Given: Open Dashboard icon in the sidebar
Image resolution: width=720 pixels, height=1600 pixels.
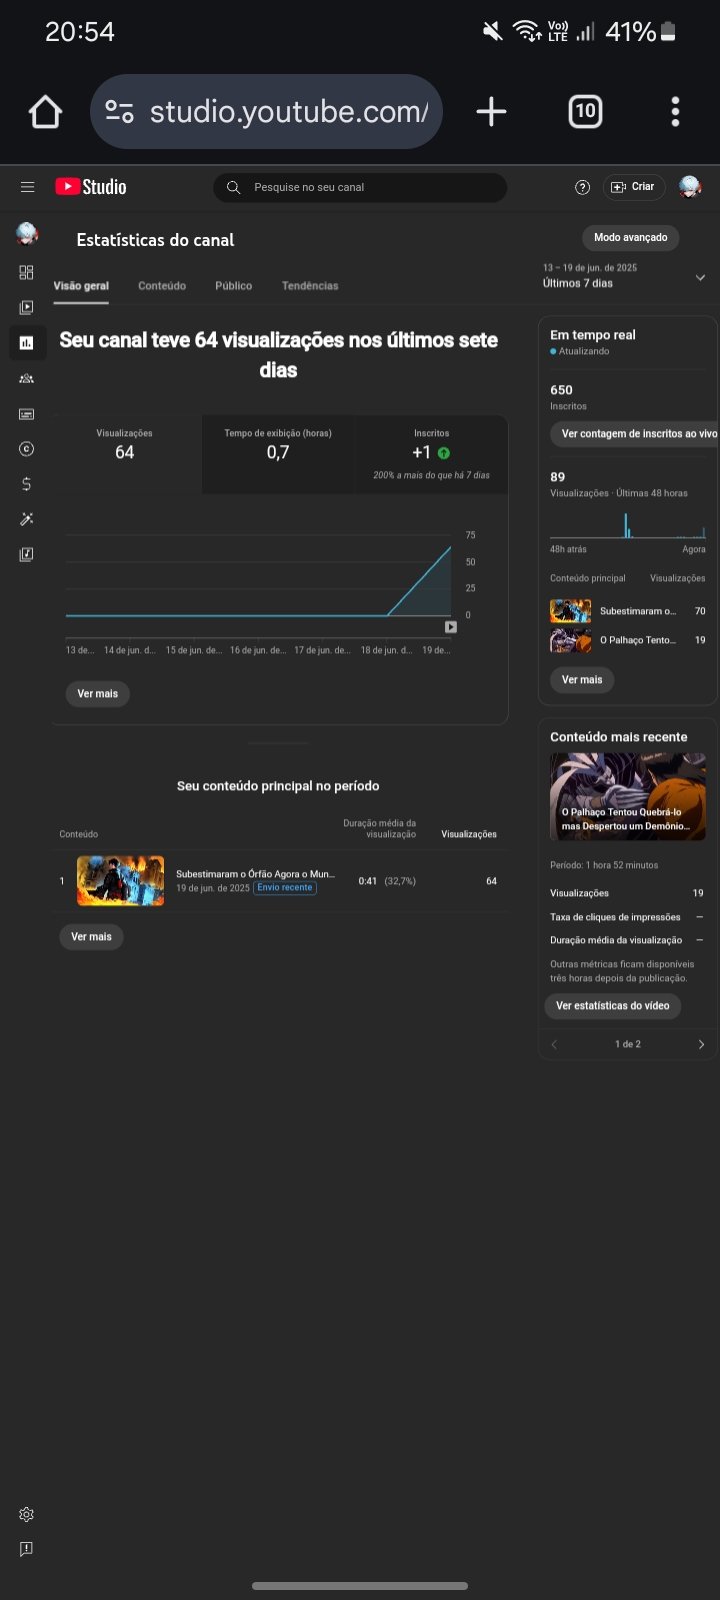Looking at the screenshot, I should tap(27, 272).
